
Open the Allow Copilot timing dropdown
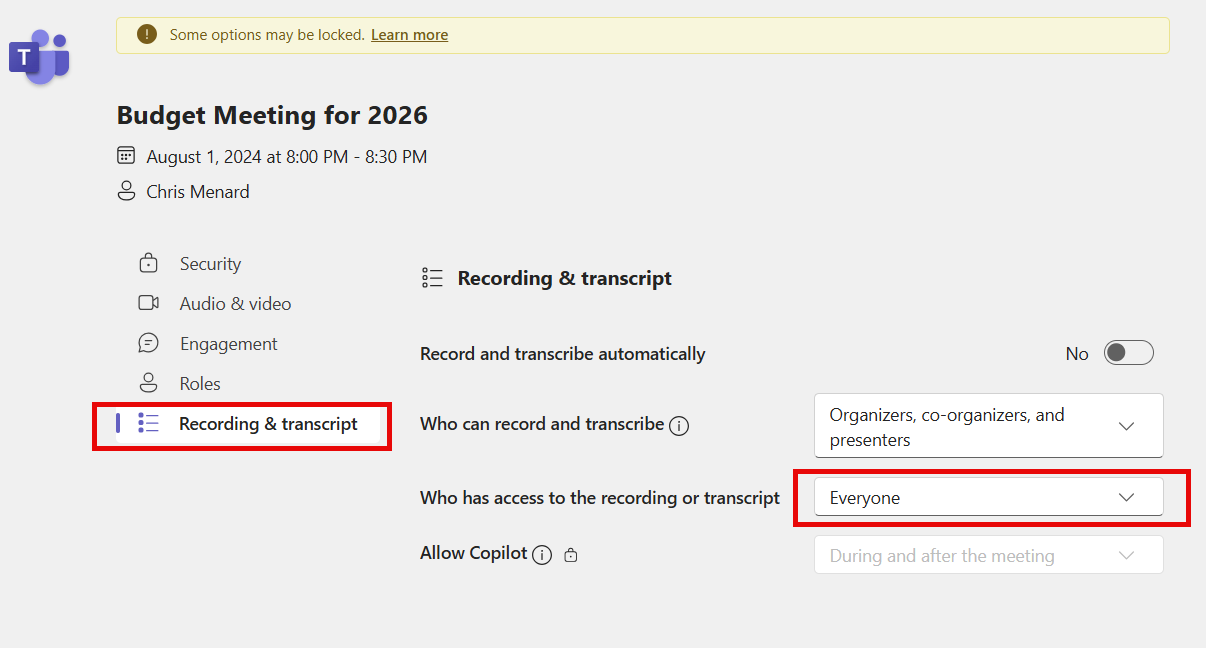click(988, 554)
